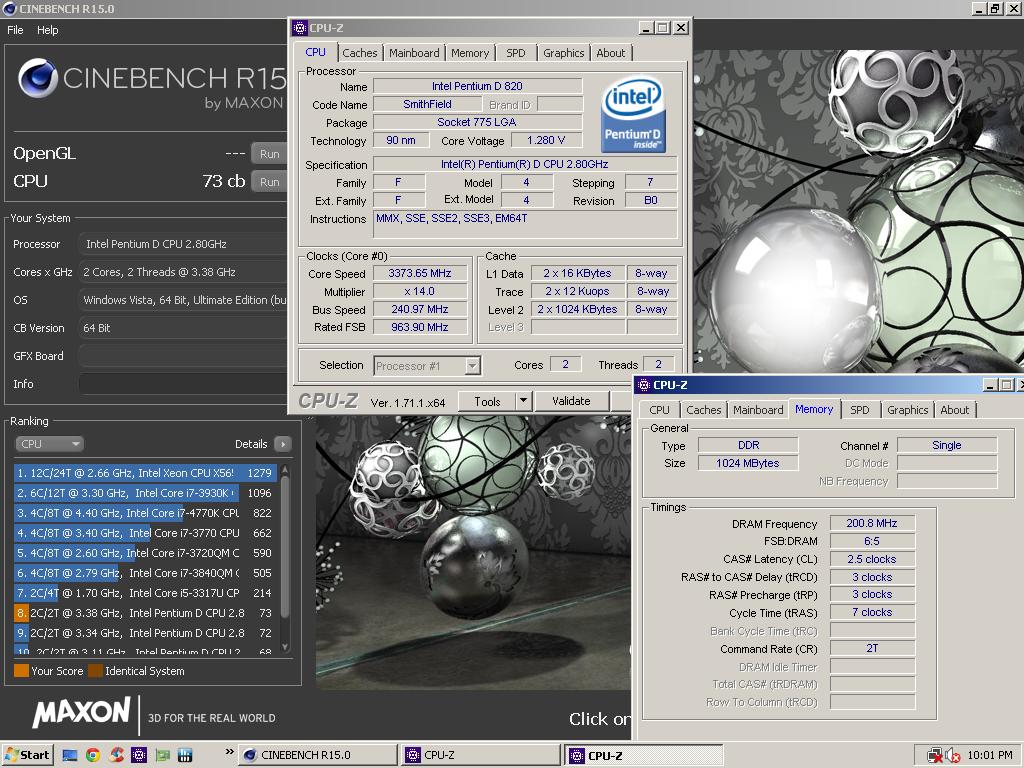Click the Tools button in CPU-Z
The height and width of the screenshot is (768, 1024).
pyautogui.click(x=487, y=402)
